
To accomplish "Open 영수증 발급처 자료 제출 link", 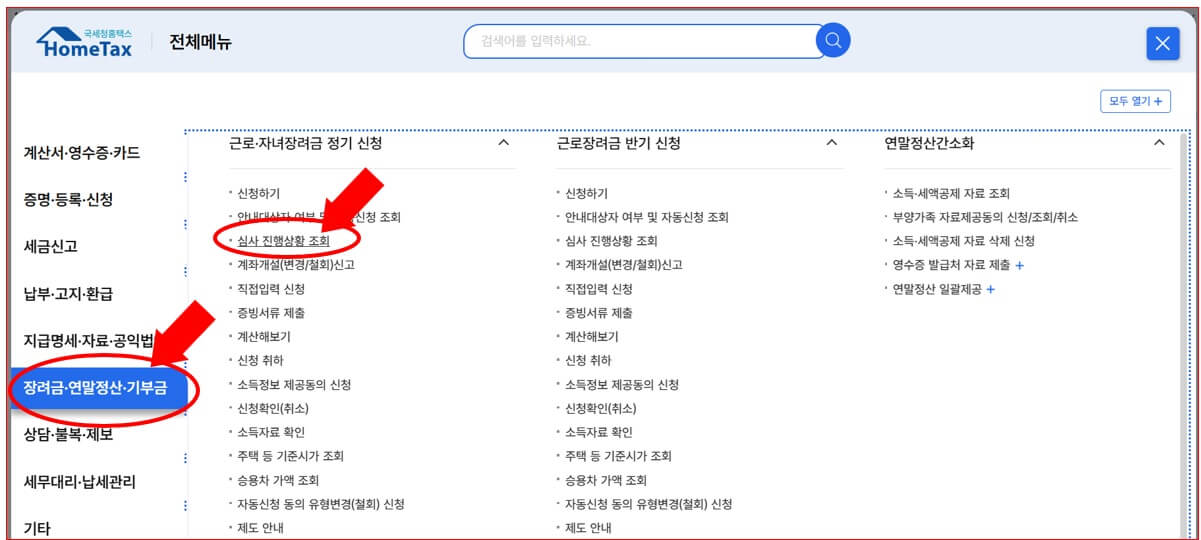I will [x=951, y=265].
